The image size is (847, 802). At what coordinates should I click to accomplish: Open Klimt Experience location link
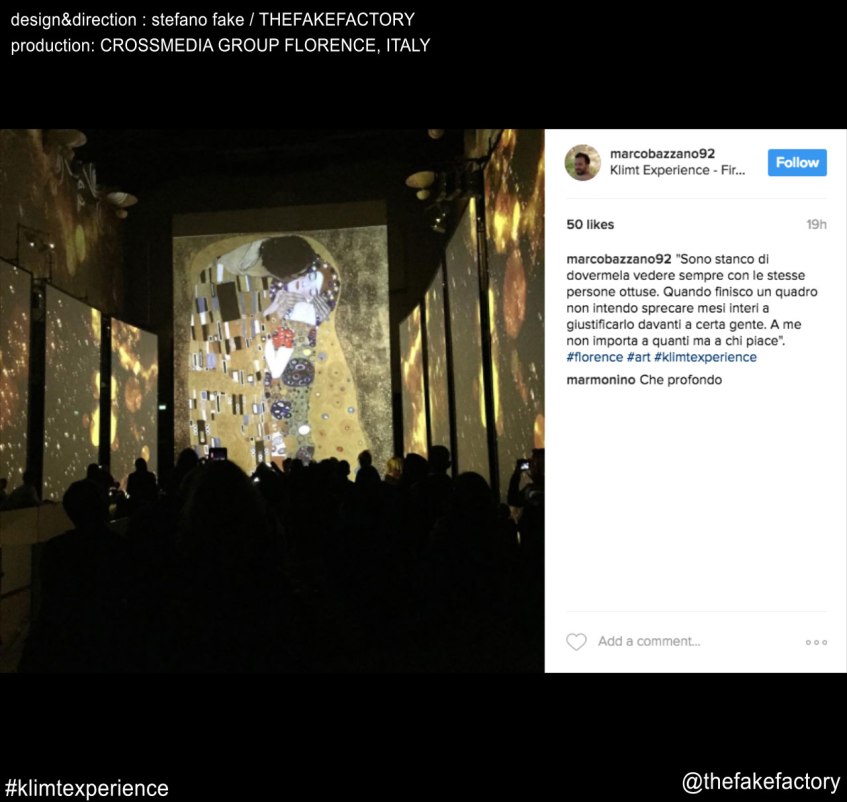coord(677,170)
